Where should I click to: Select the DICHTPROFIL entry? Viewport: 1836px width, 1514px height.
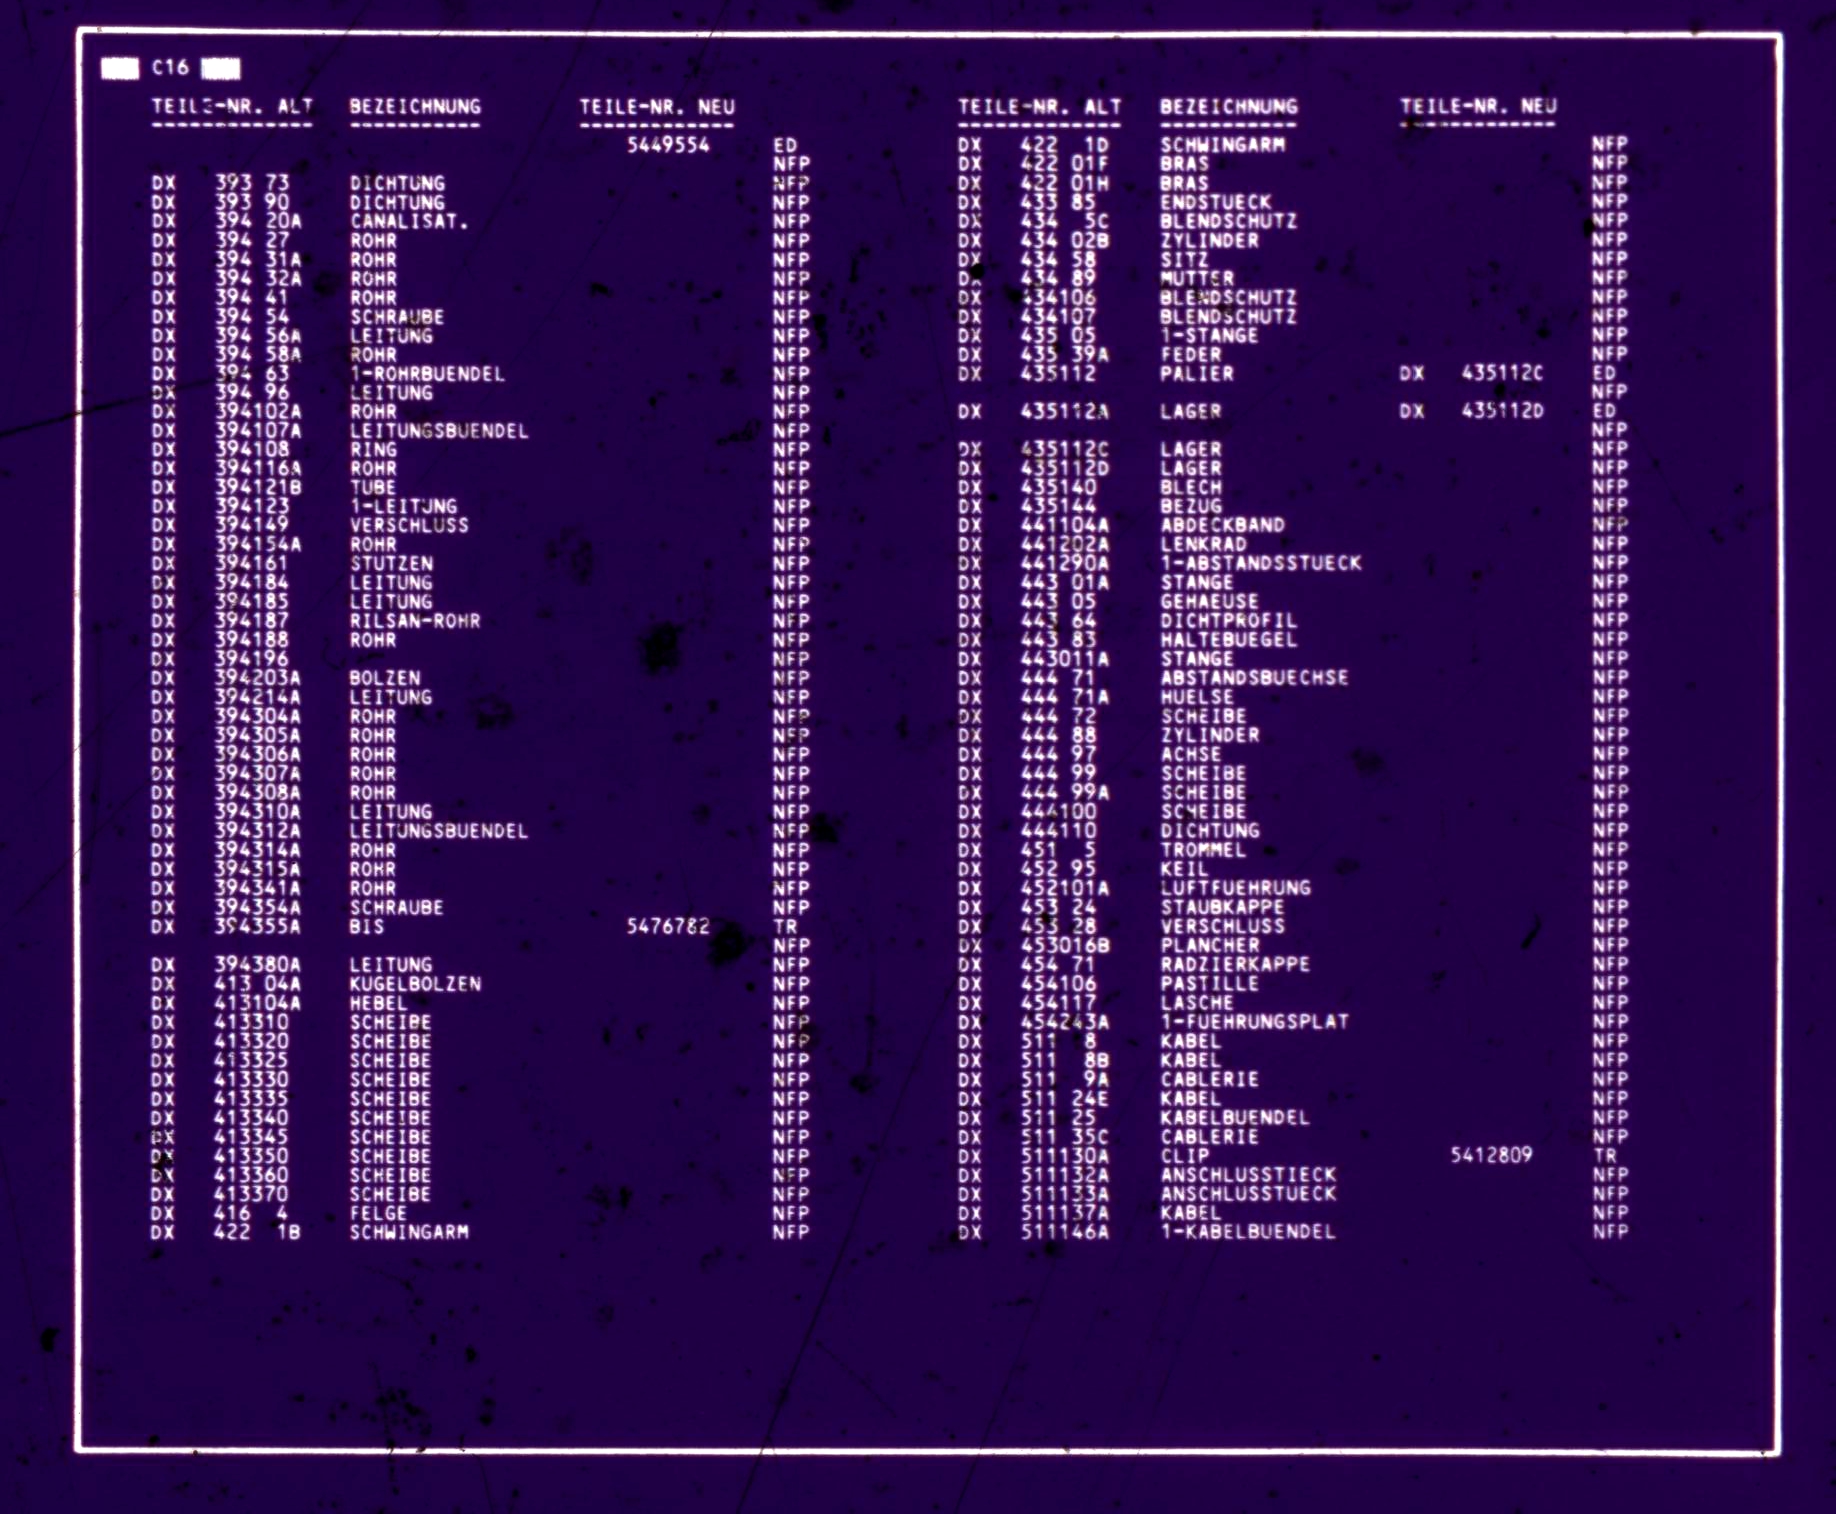point(1228,621)
